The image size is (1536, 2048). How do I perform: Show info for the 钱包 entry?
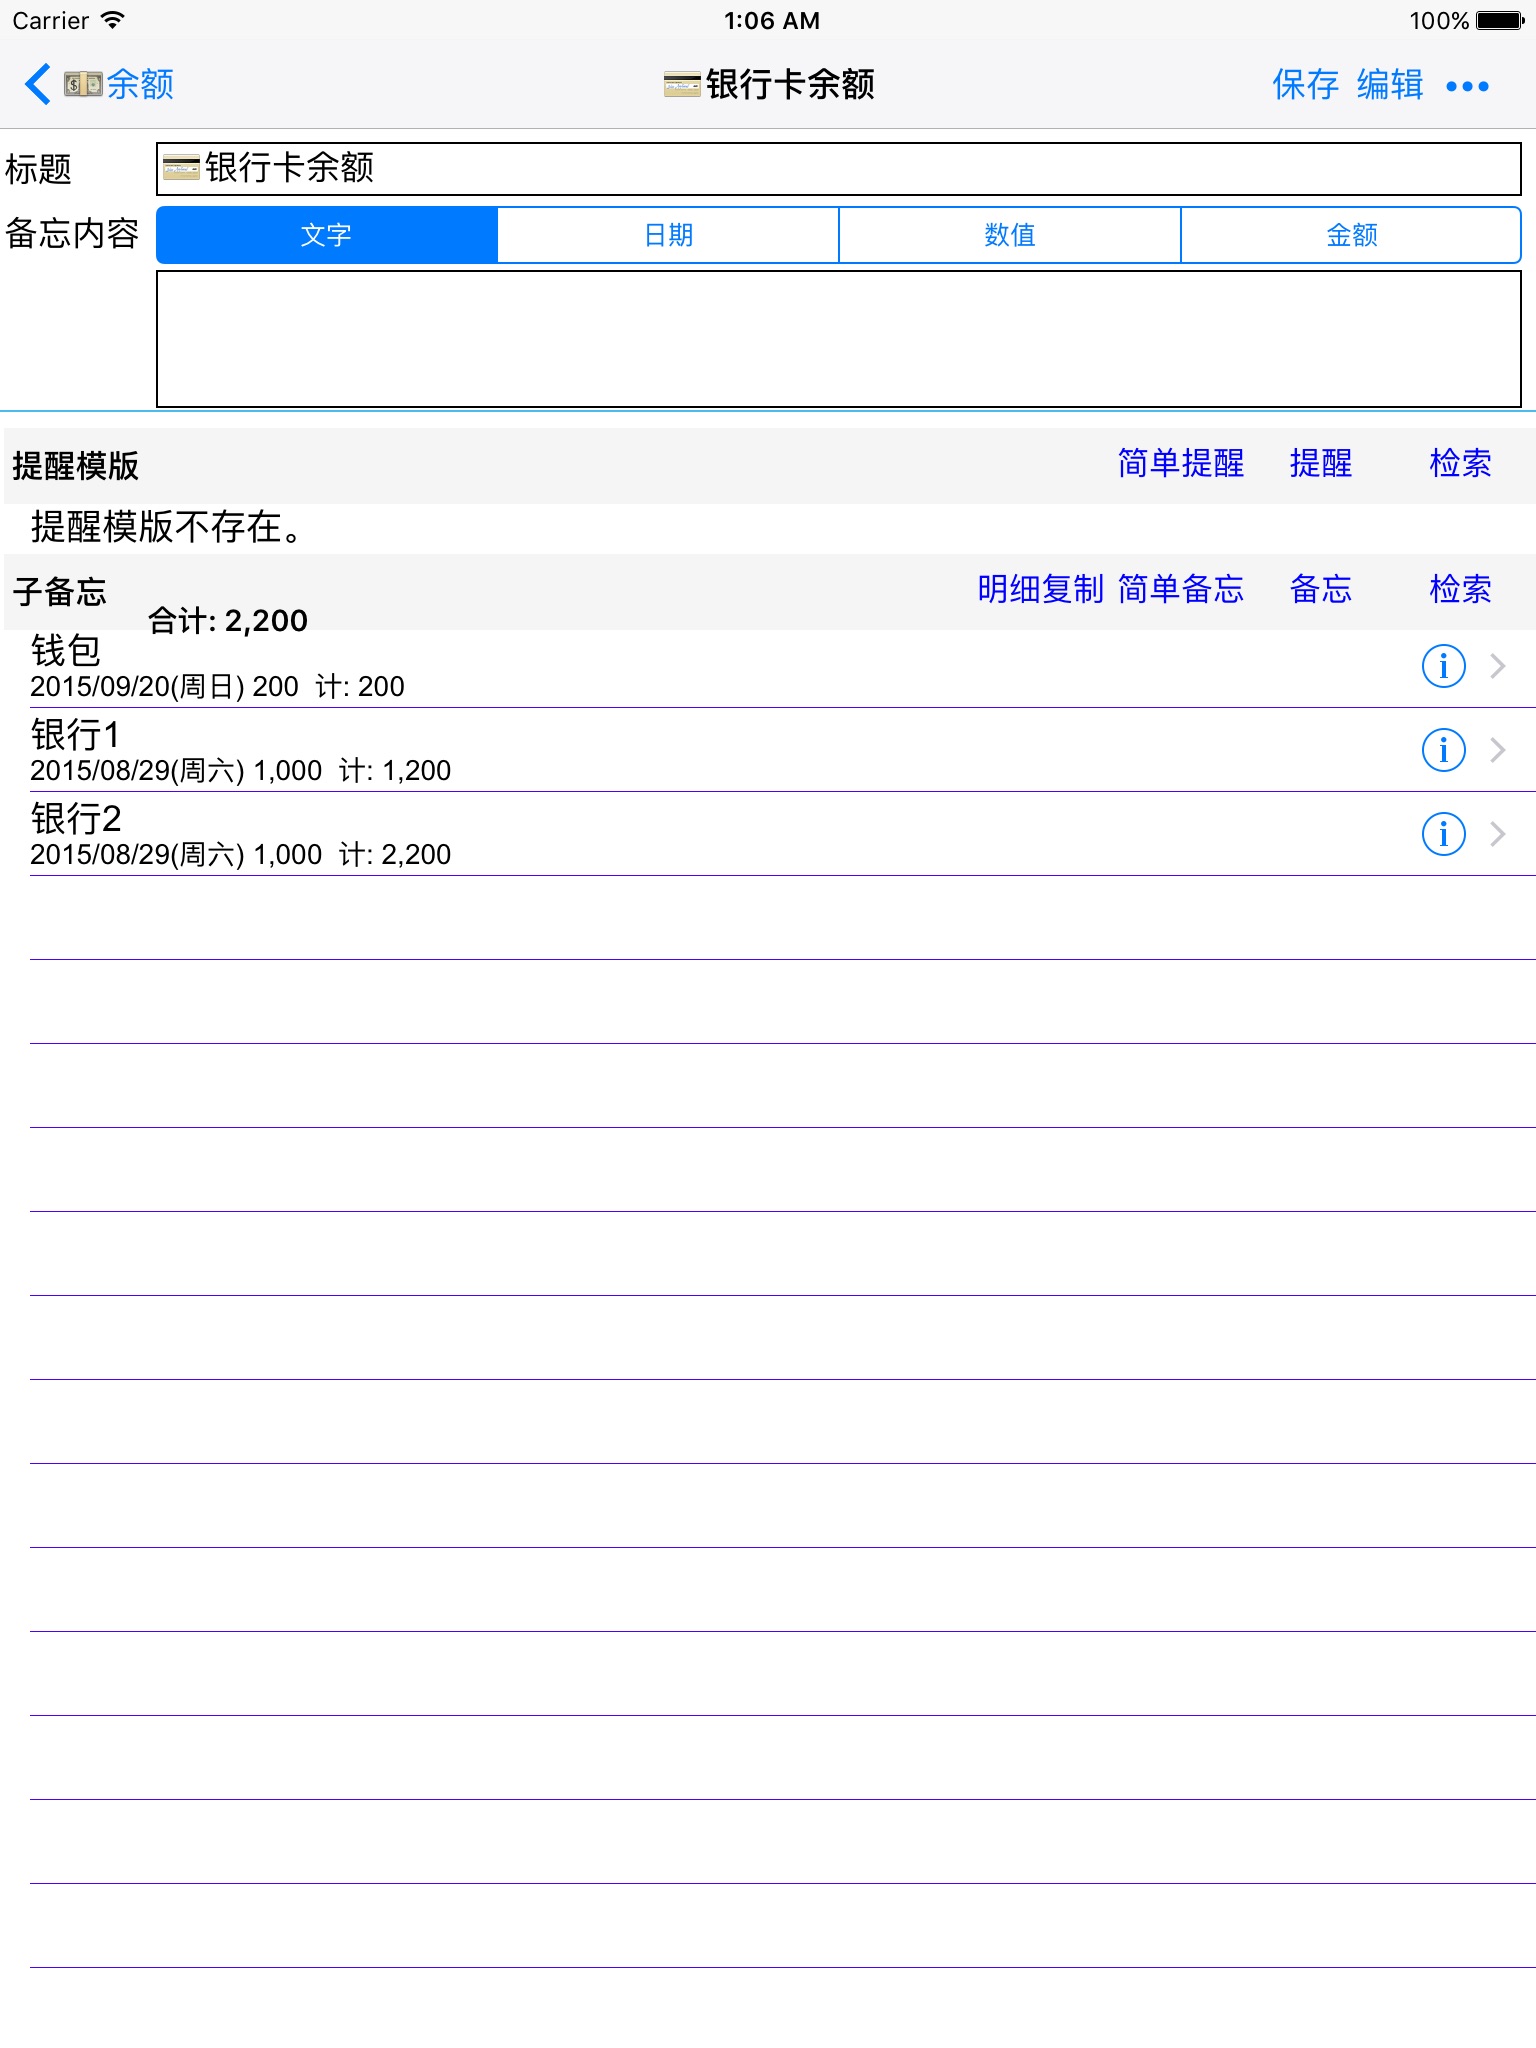[1444, 666]
